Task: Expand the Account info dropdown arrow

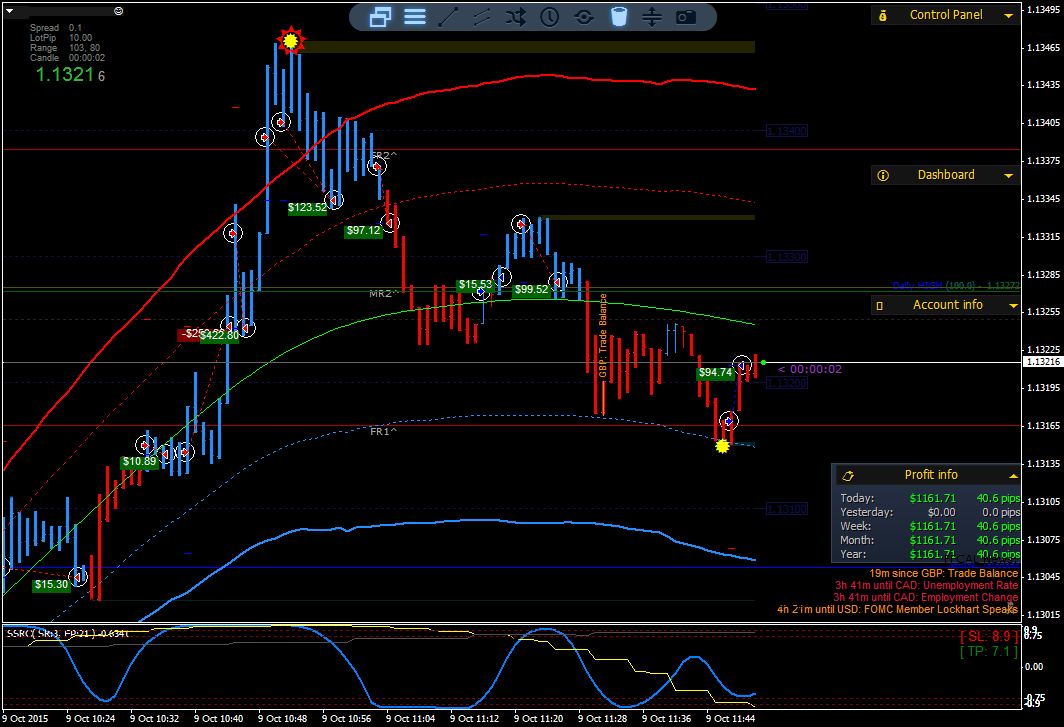Action: click(1013, 306)
